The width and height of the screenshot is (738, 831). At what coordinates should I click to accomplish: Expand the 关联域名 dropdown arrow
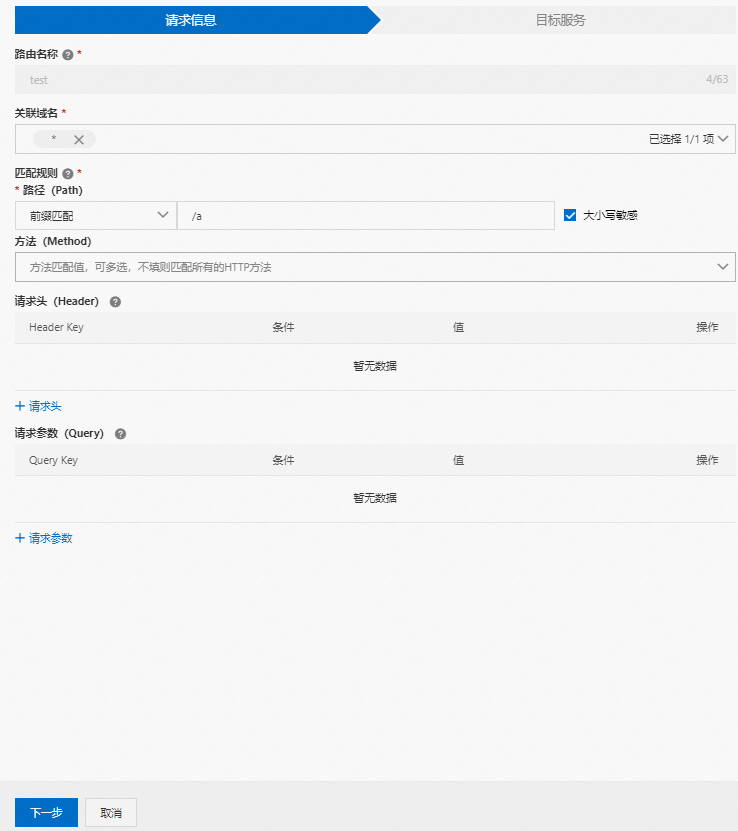pos(723,139)
